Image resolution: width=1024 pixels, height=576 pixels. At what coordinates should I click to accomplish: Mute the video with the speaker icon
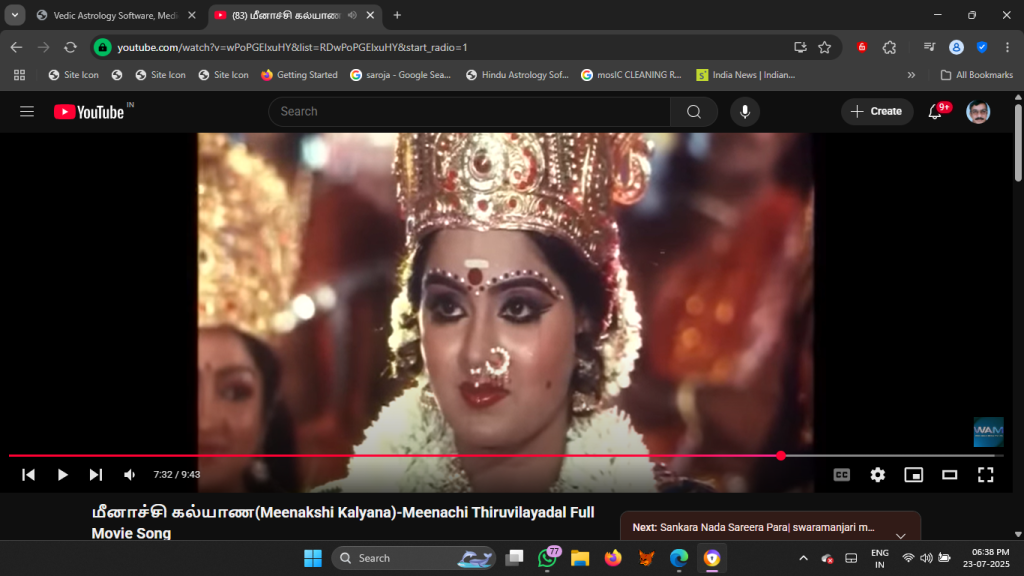129,475
